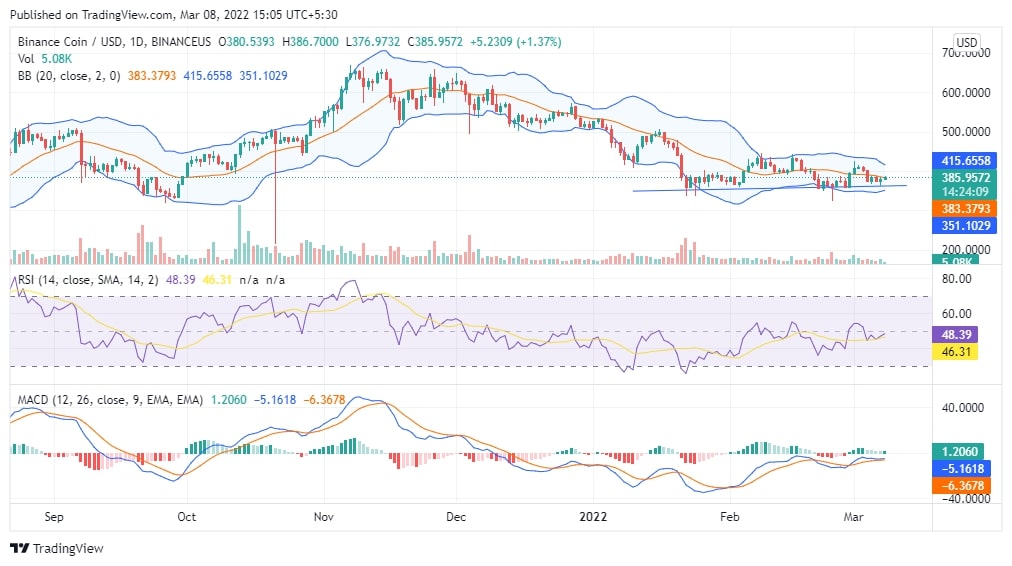Click the C385.9572 close value
This screenshot has width=1012, height=566.
coord(435,42)
